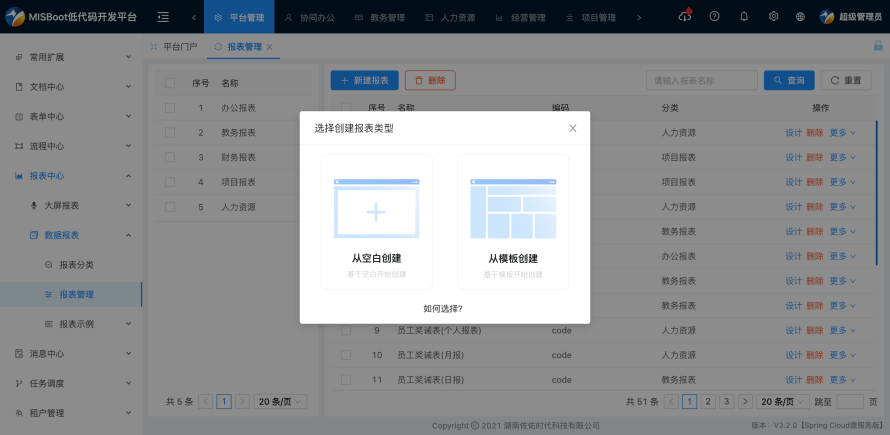Collapse the 数据报表 submenu
Screen dimensions: 890x435
128,235
